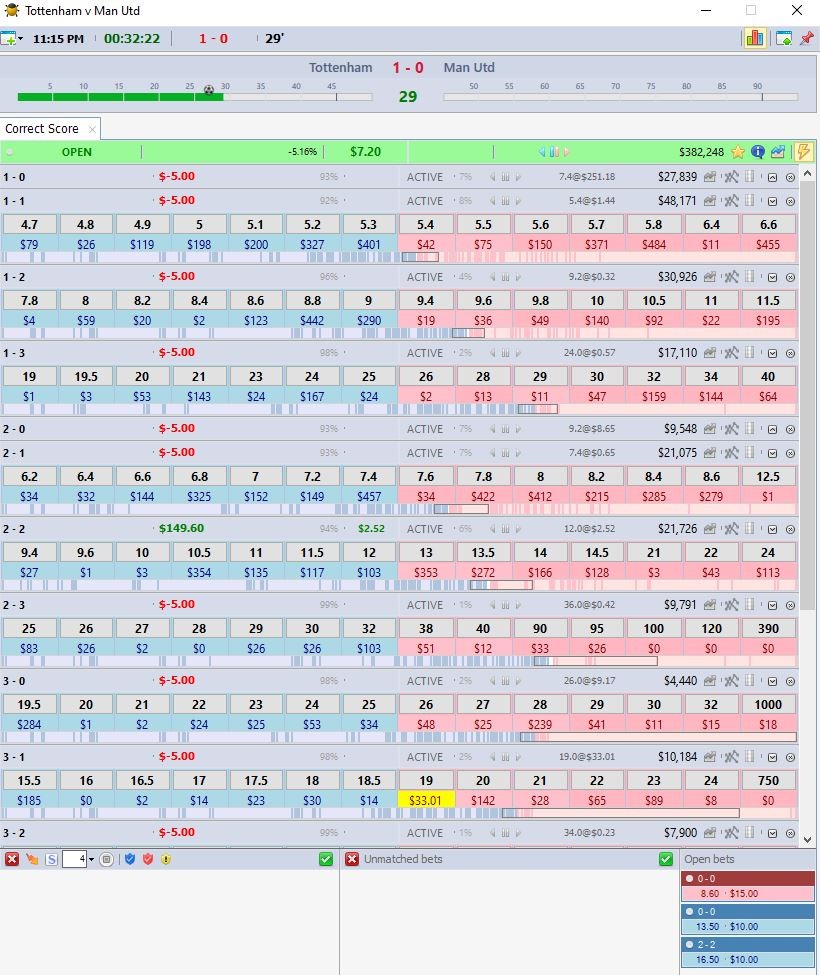
Task: Open the ladder icon on the 1 - 2 row
Action: (x=750, y=277)
